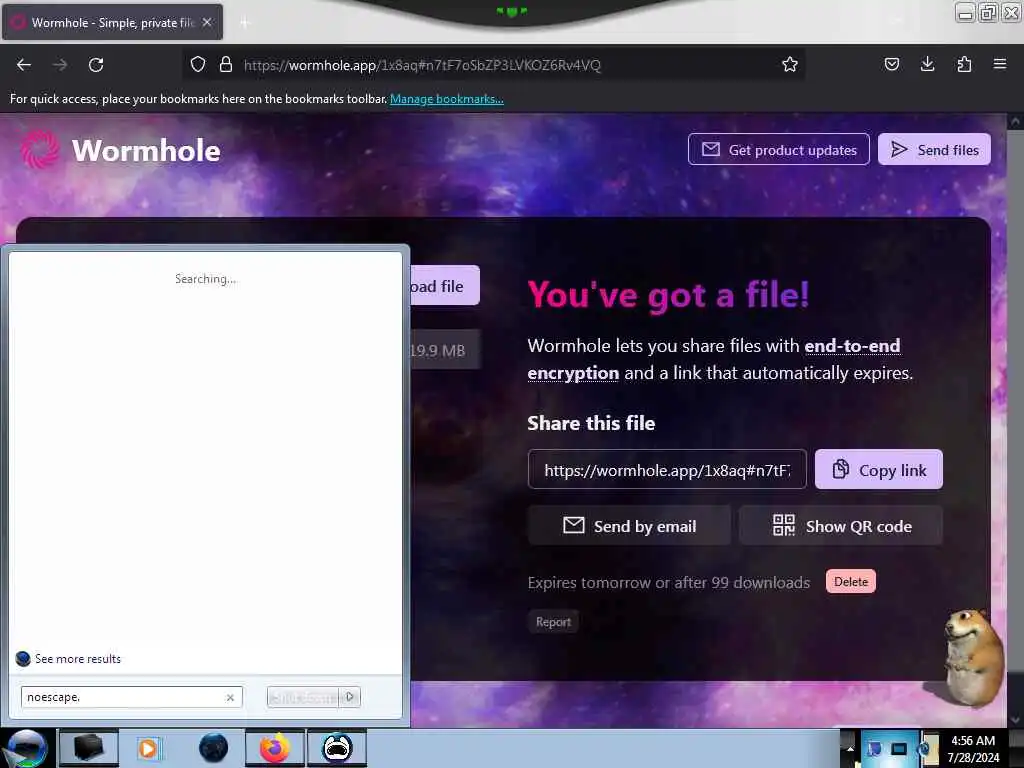Close the Wormhole browser tab
Viewport: 1024px width, 768px height.
(207, 22)
